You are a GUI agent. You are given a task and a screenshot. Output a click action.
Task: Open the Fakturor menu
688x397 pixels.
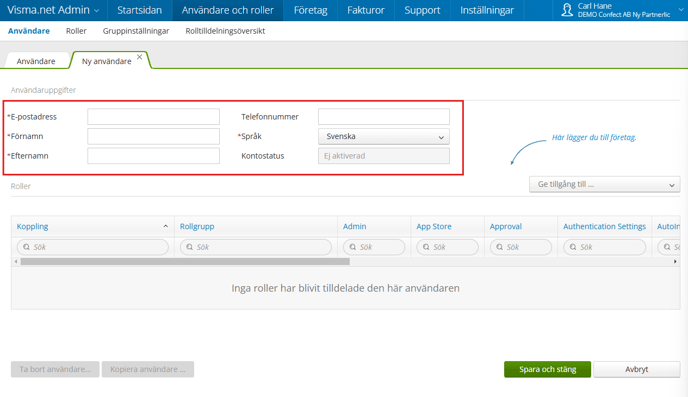[x=366, y=10]
